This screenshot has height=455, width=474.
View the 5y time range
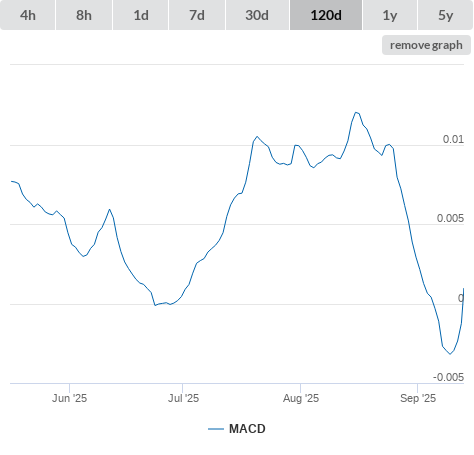coord(445,15)
